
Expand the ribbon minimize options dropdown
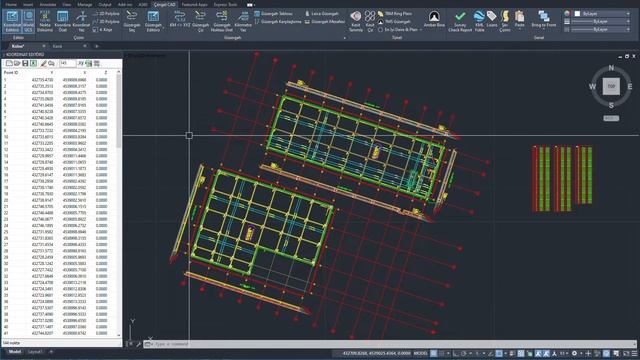(255, 5)
